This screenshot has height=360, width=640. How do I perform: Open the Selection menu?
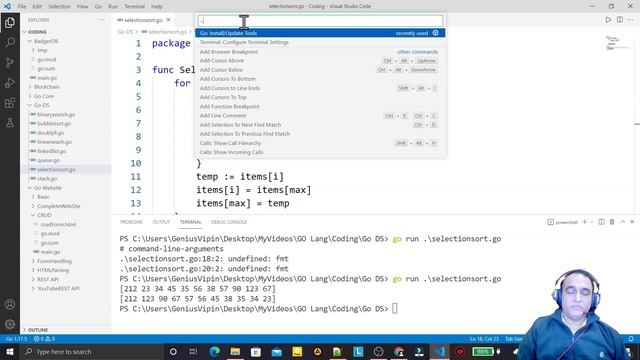click(59, 6)
